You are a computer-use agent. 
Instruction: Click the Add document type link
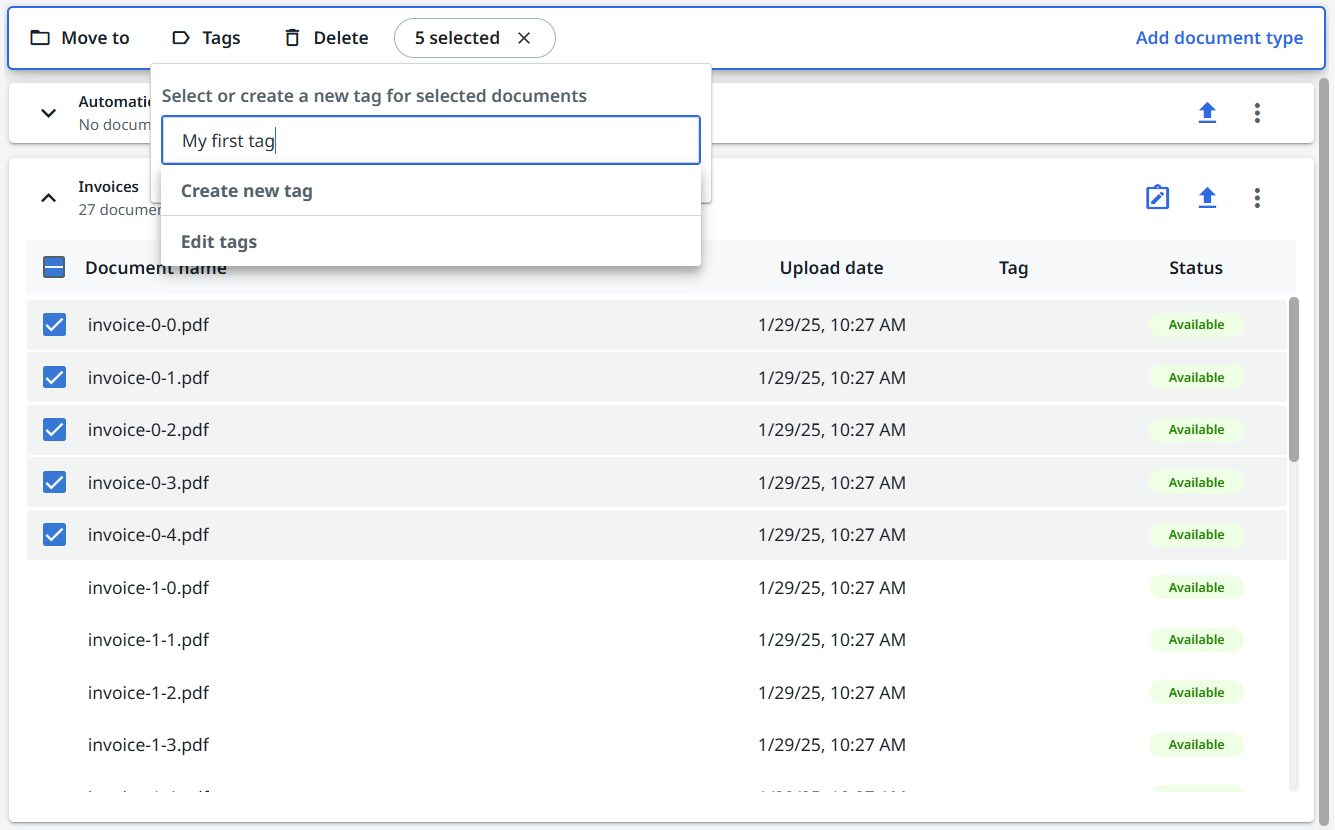tap(1219, 38)
